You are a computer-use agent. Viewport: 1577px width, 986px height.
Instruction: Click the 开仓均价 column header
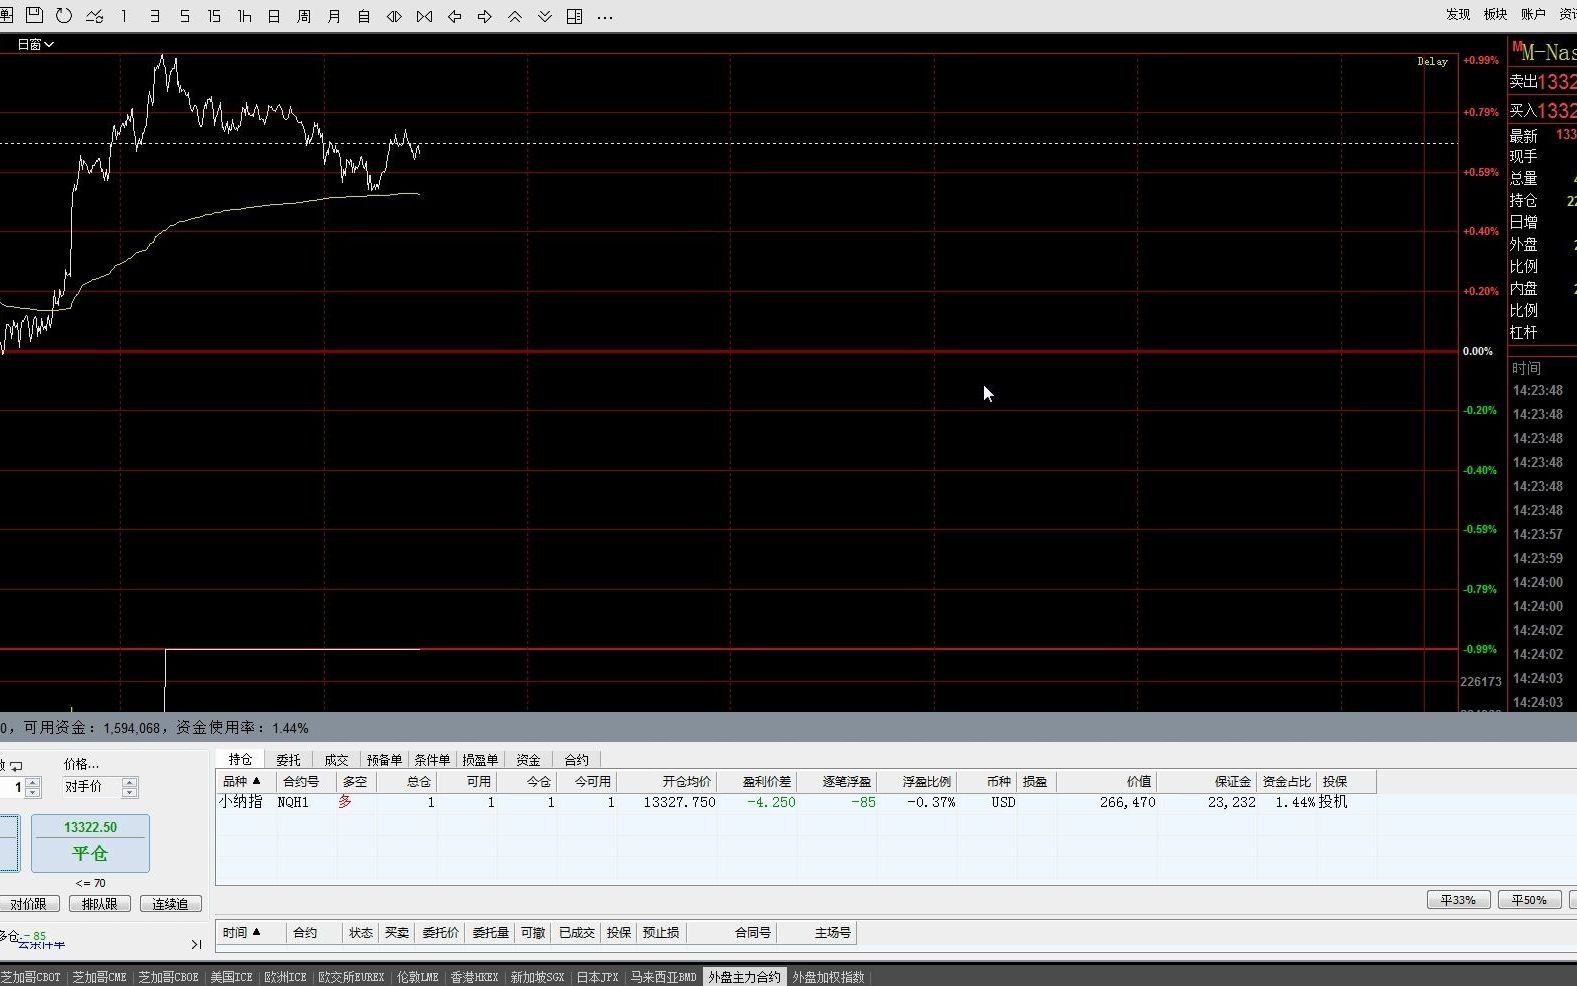click(667, 781)
